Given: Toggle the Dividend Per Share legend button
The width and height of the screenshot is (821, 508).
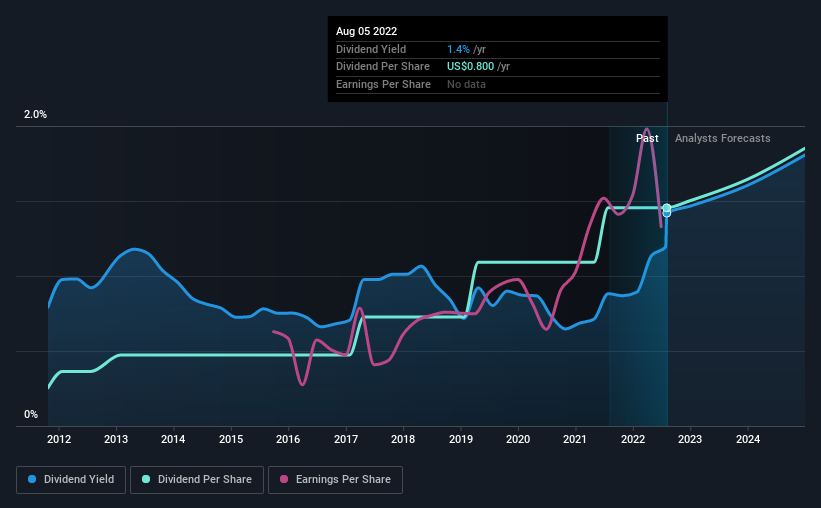Looking at the screenshot, I should click(x=197, y=479).
